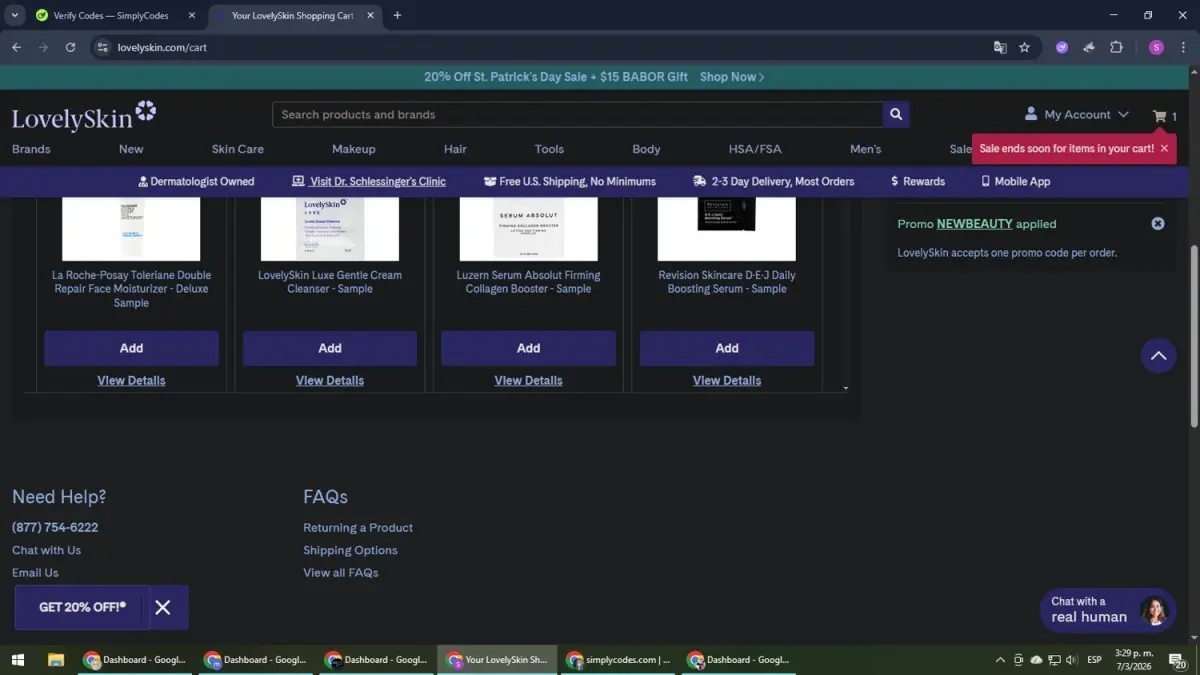Screen dimensions: 1200x675
Task: Open the shopping cart icon
Action: coord(1160,116)
